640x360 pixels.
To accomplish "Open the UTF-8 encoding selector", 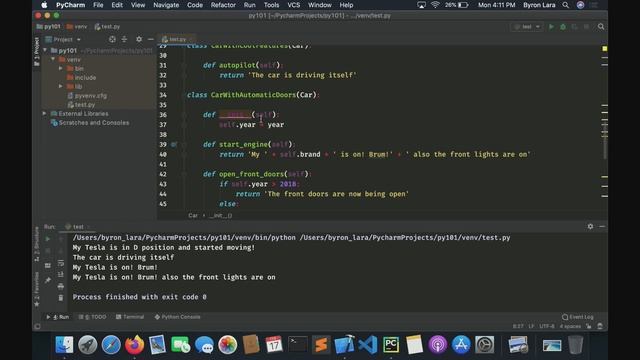I will point(547,326).
